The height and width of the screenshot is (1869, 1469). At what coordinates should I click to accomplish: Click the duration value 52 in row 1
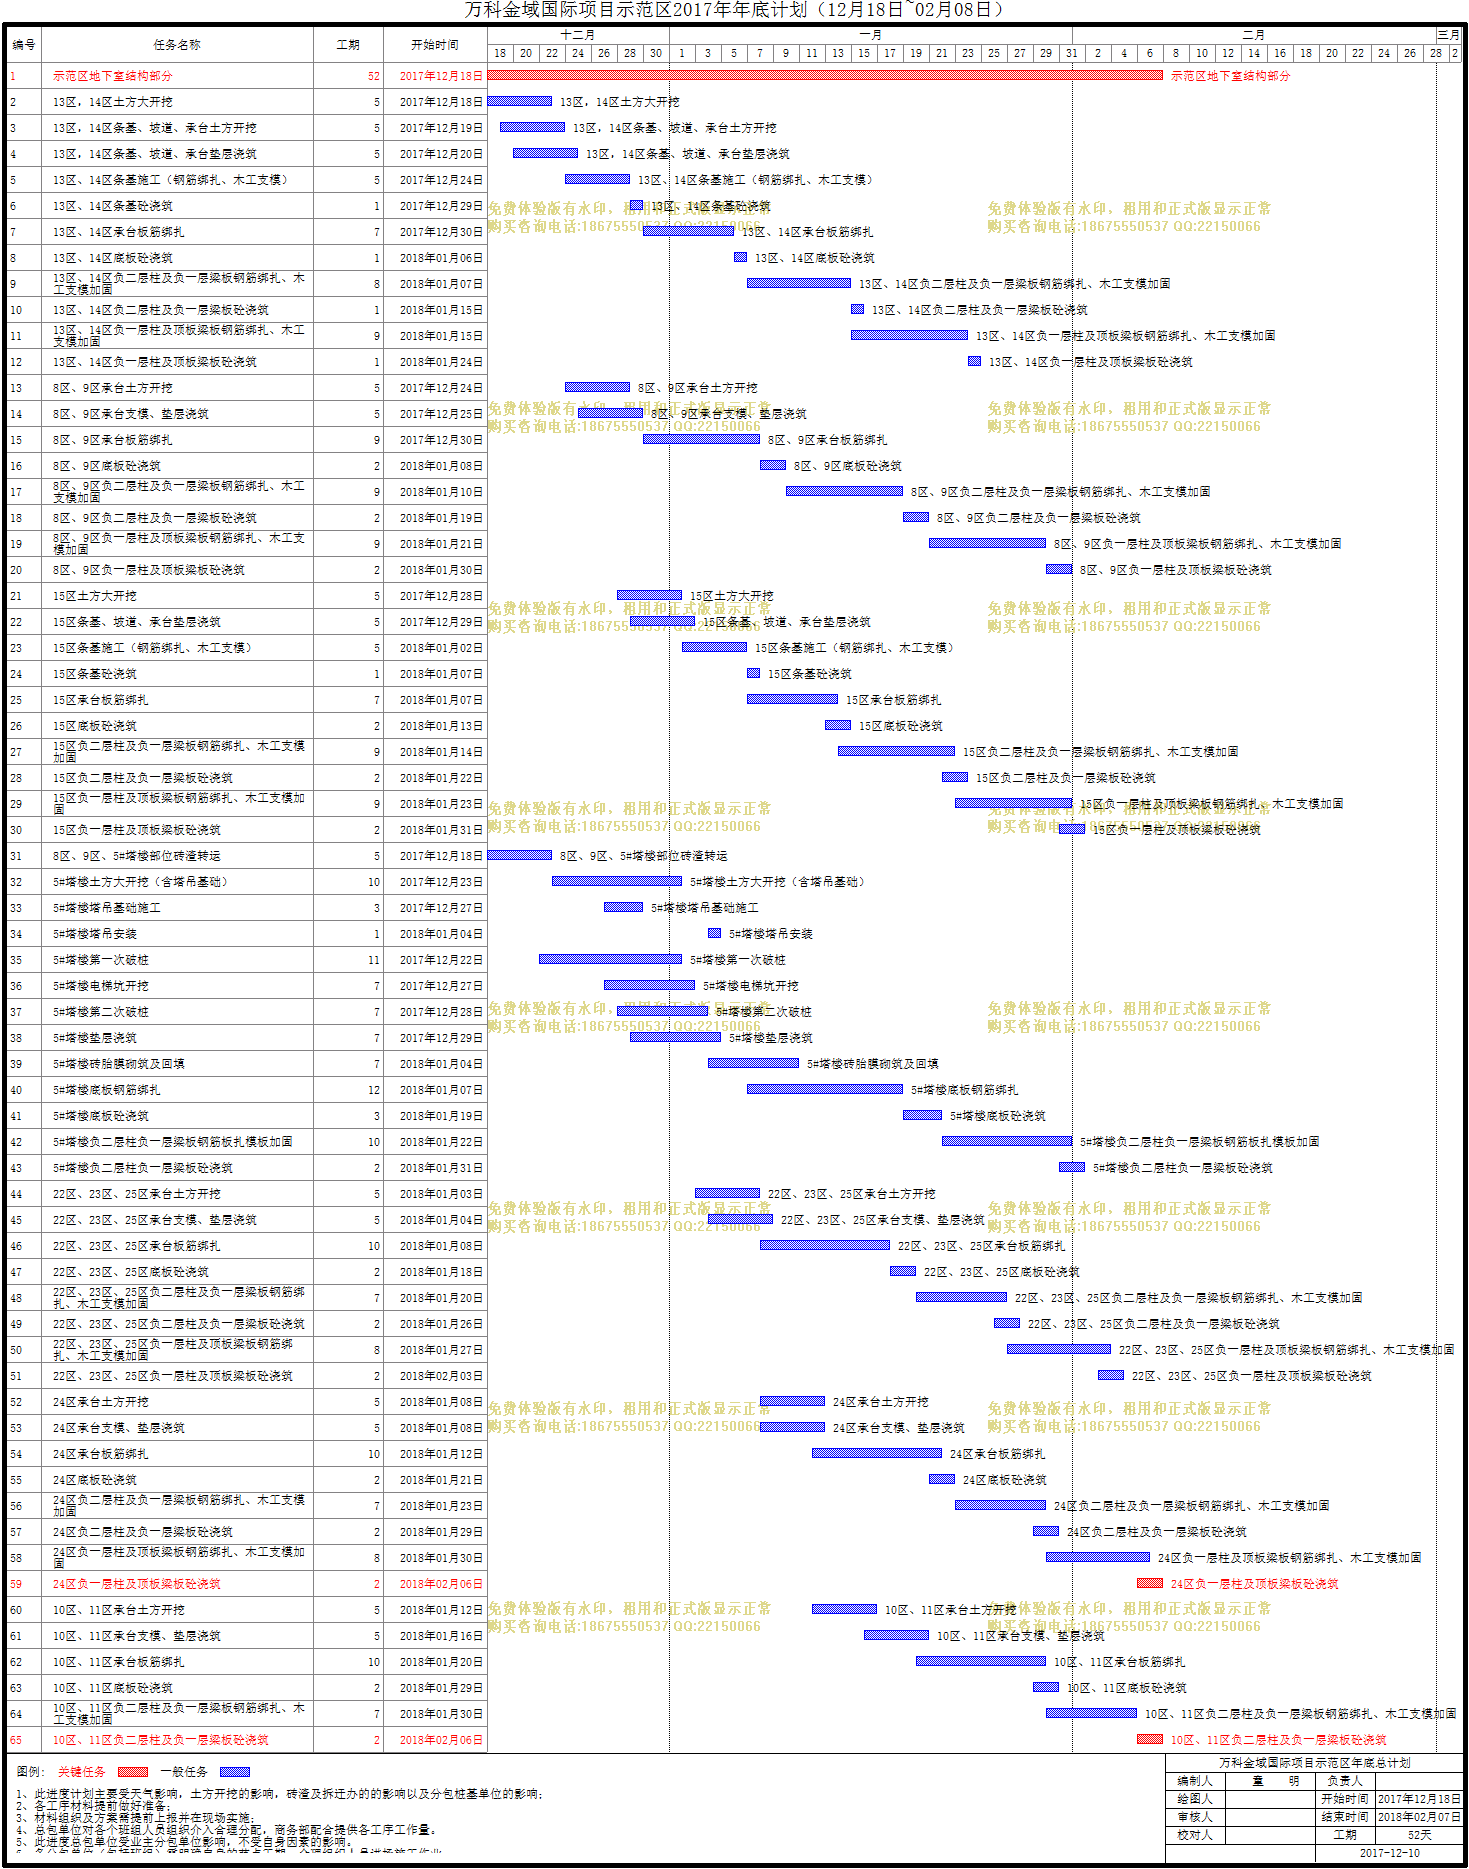tap(374, 76)
